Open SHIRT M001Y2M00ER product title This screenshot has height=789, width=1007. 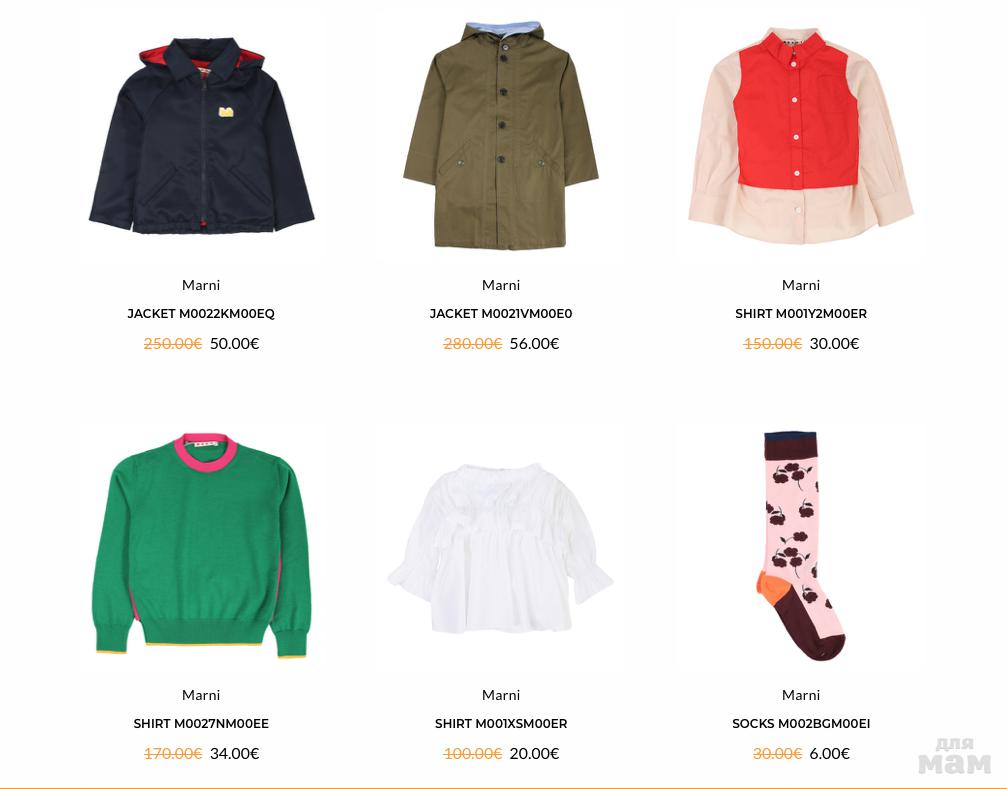801,314
